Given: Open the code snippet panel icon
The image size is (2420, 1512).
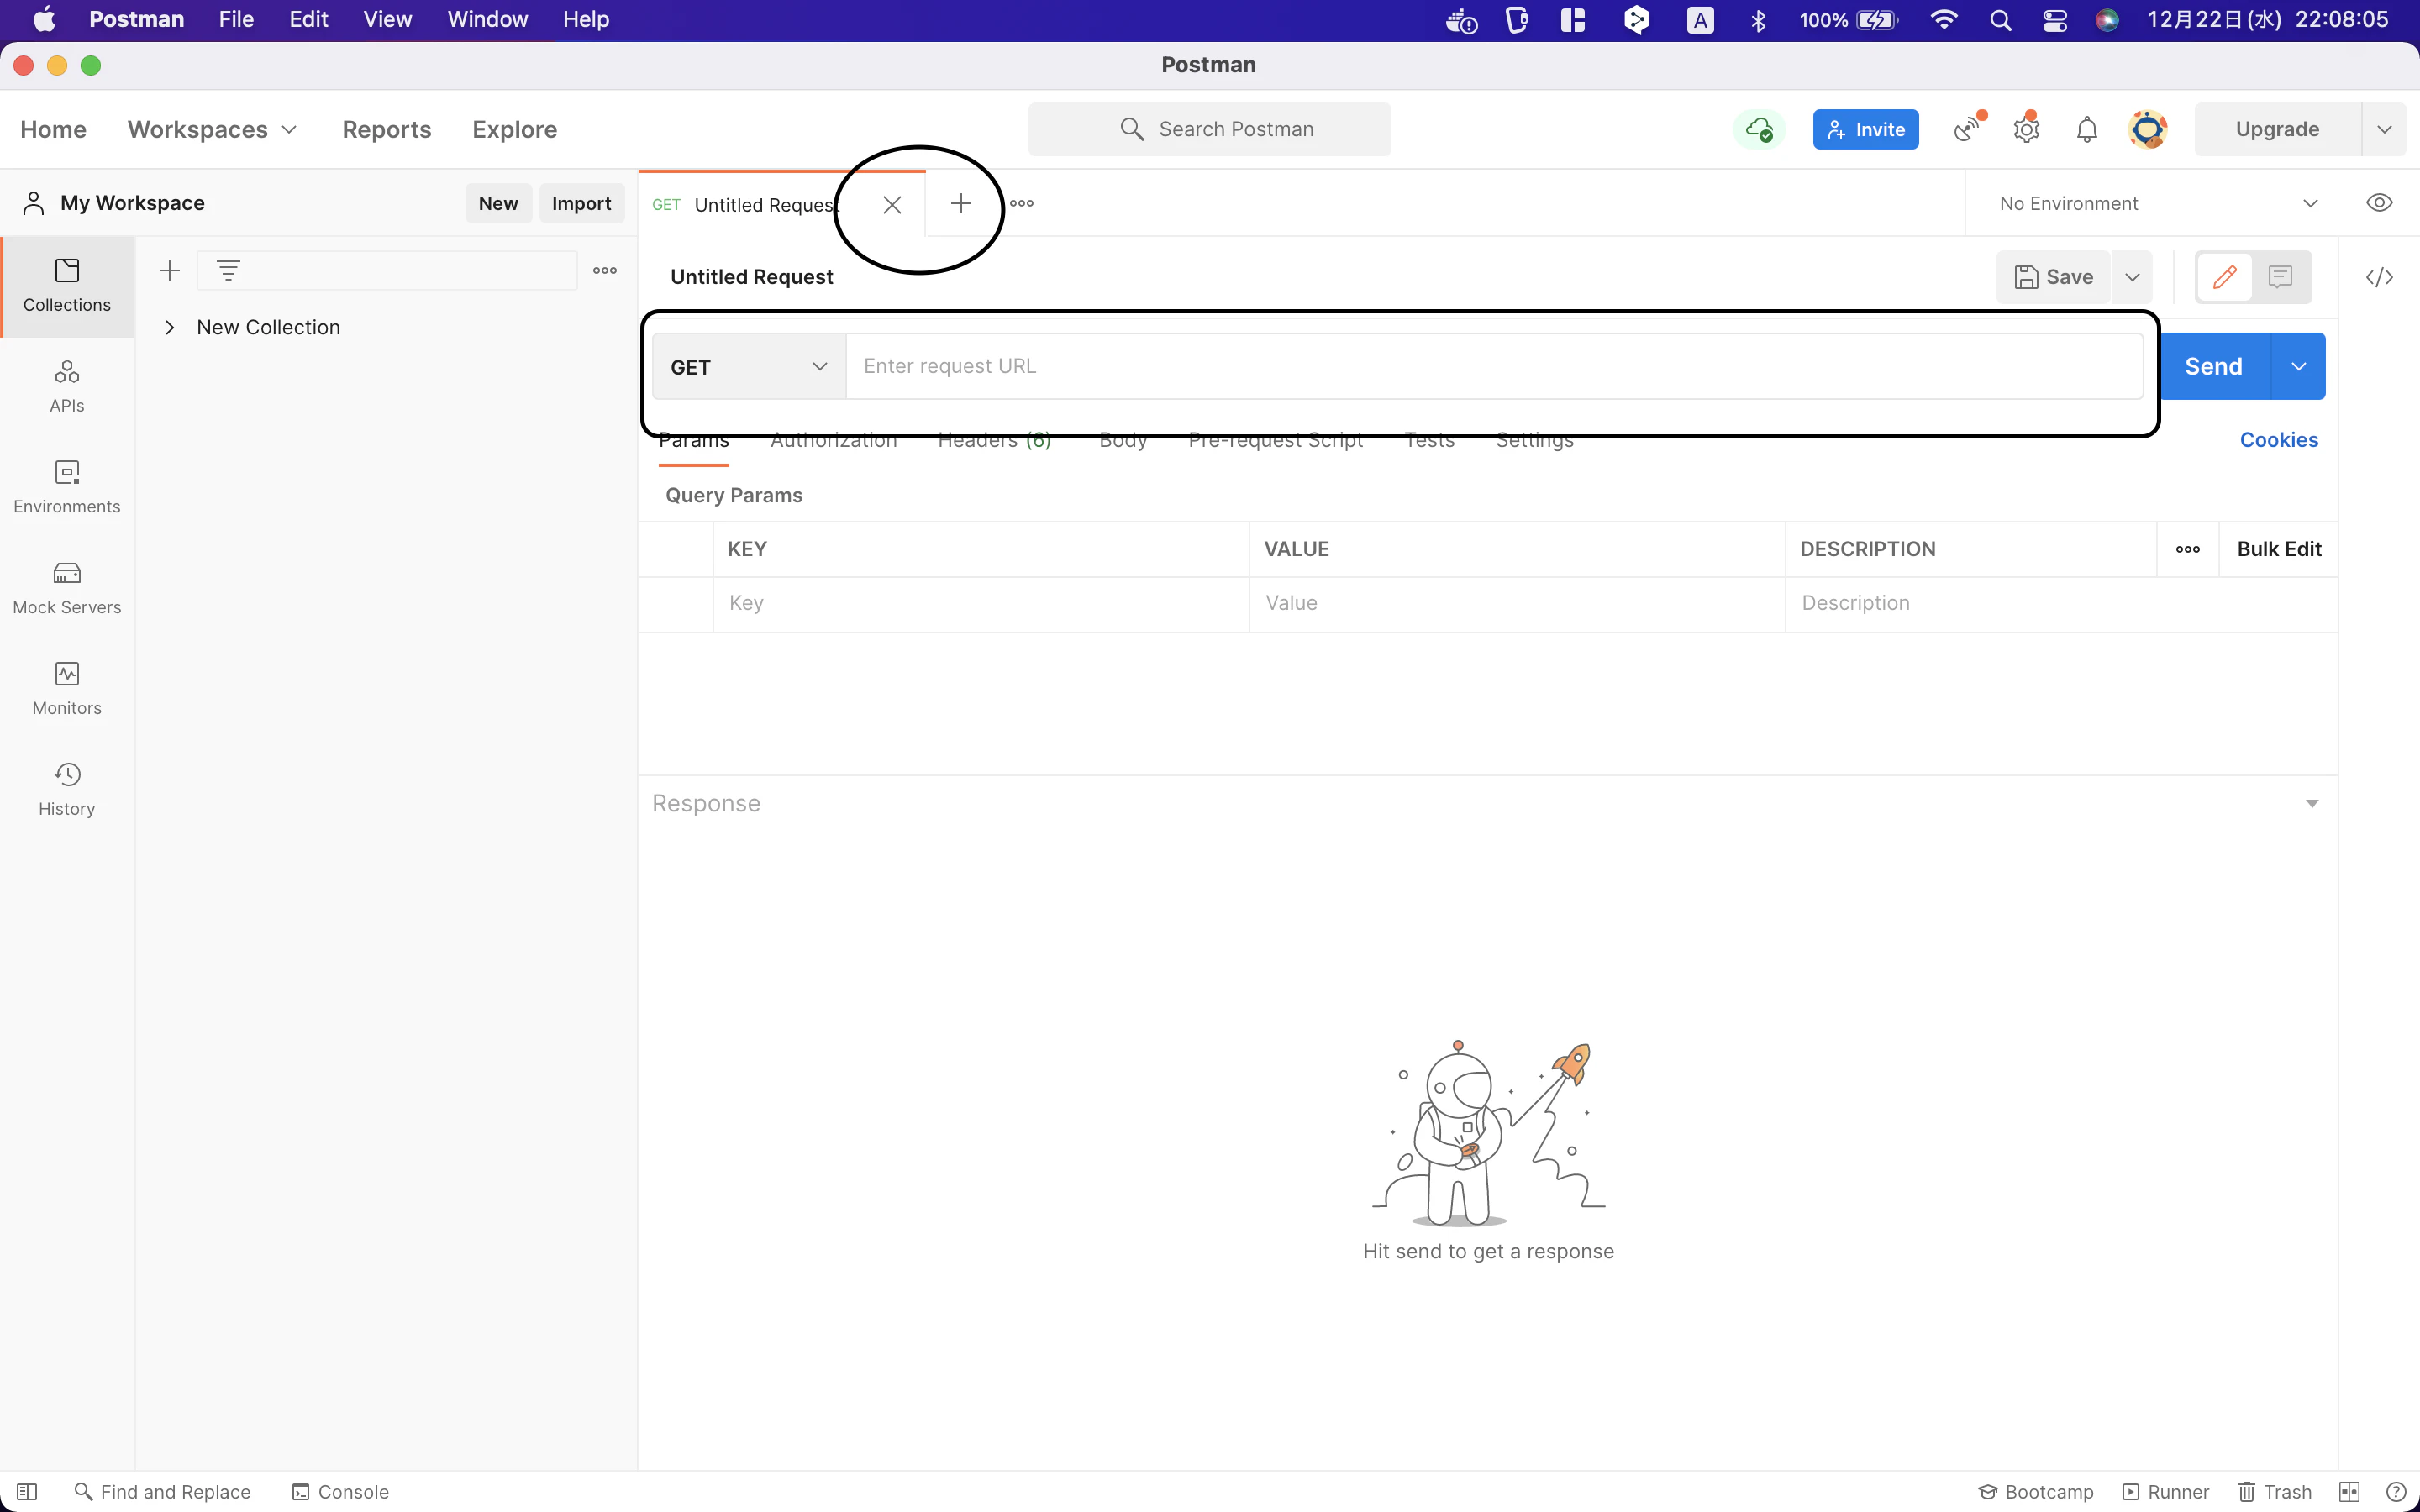Looking at the screenshot, I should (x=2380, y=277).
